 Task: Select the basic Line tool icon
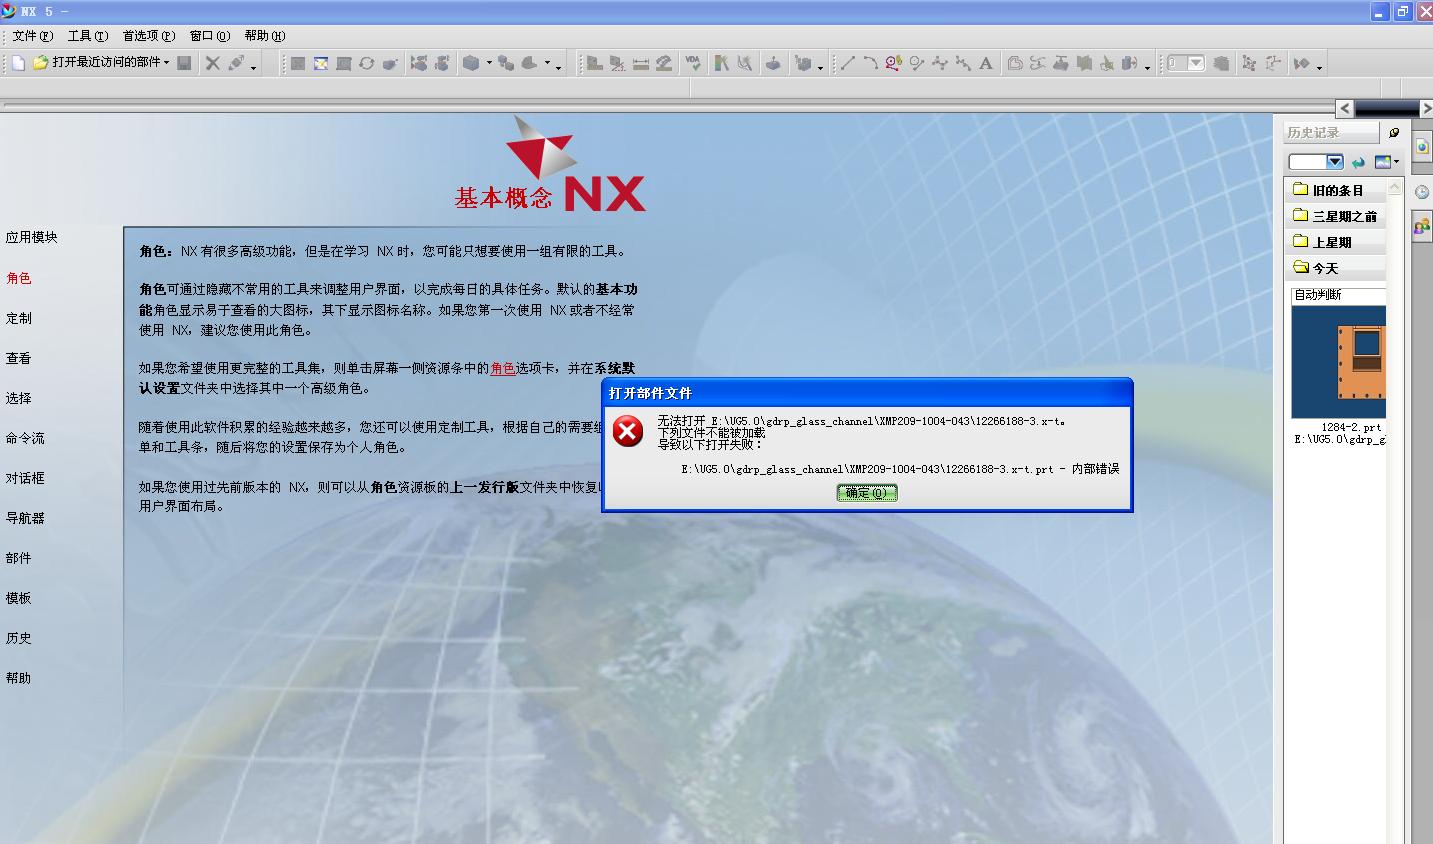tap(847, 63)
